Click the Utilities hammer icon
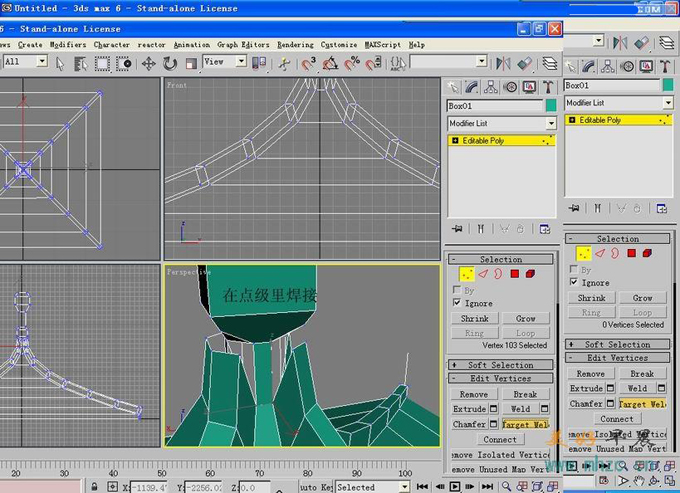Screen dimensions: 680x493 coord(548,87)
